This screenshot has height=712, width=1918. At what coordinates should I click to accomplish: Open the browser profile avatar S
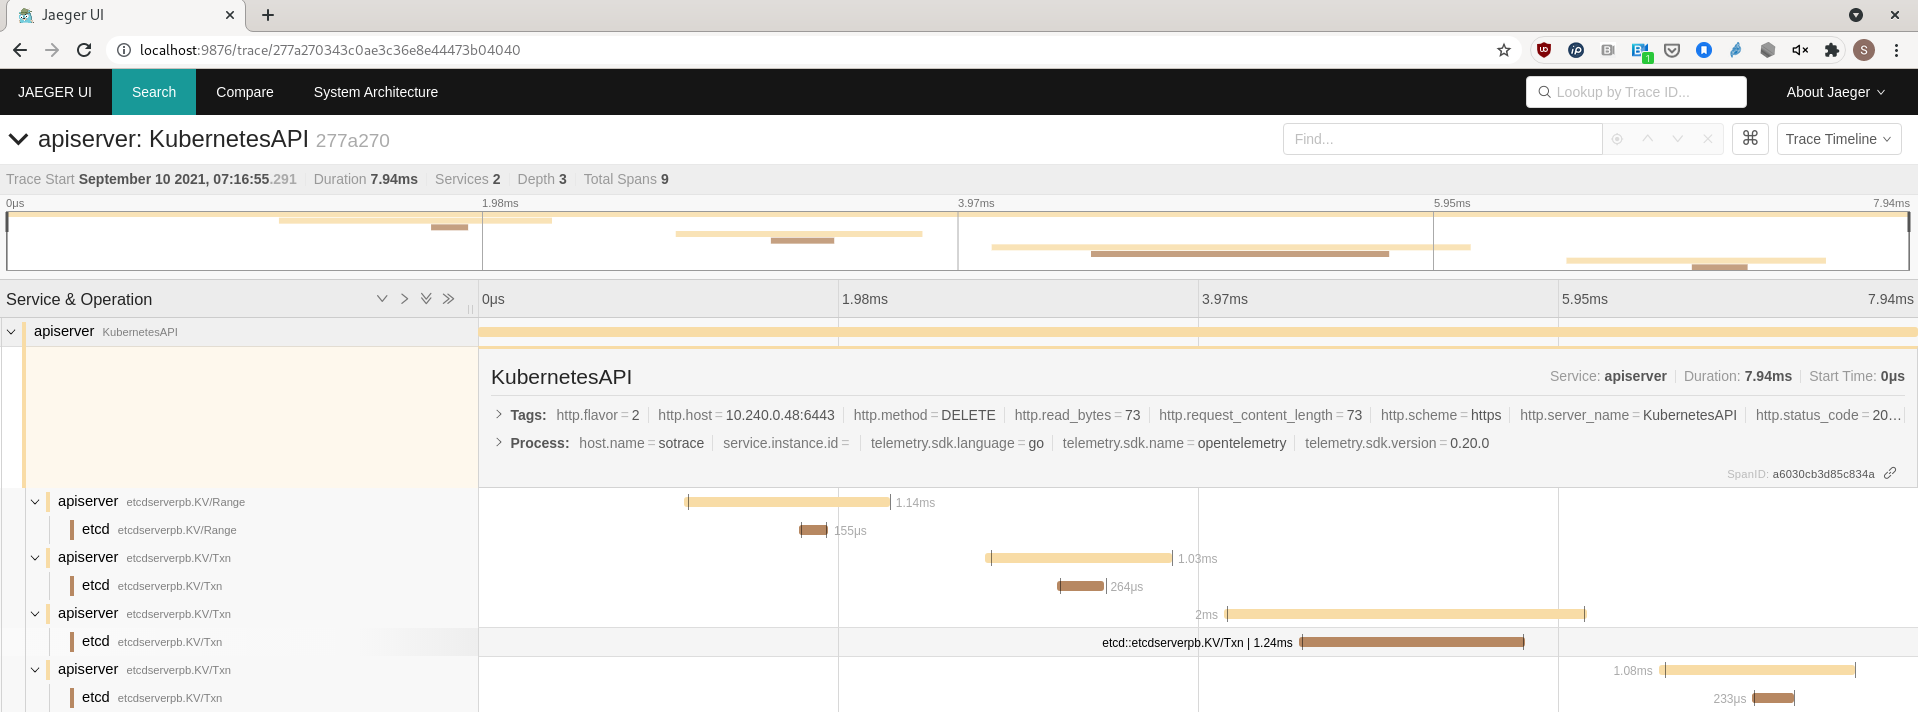[1864, 50]
